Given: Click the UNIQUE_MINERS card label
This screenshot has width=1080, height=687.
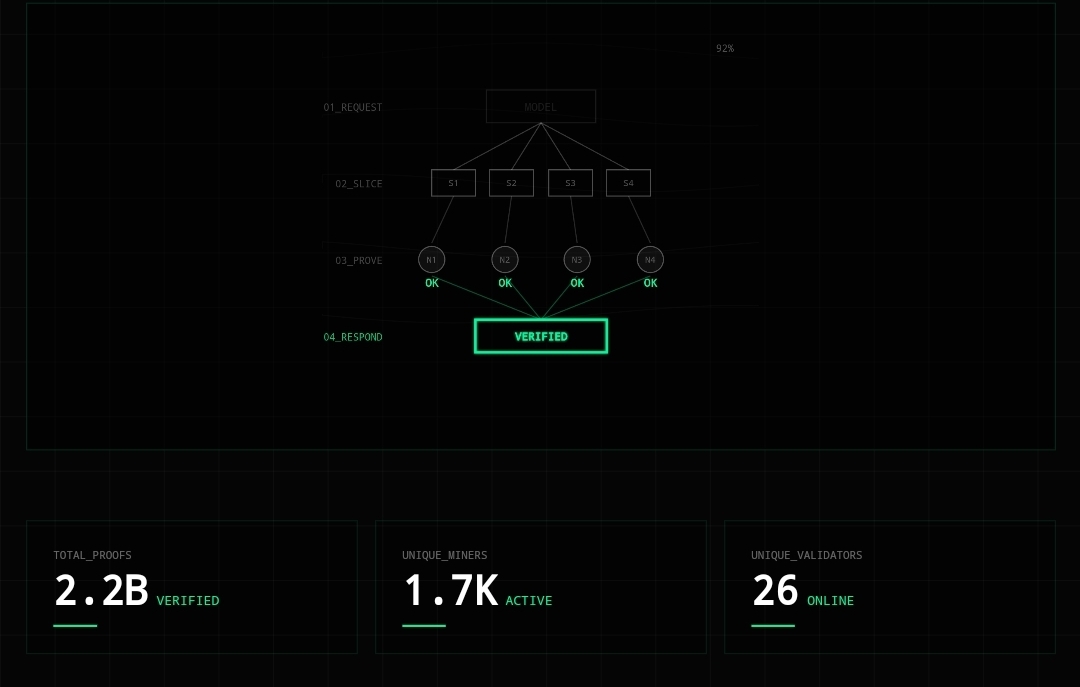Looking at the screenshot, I should click(444, 555).
